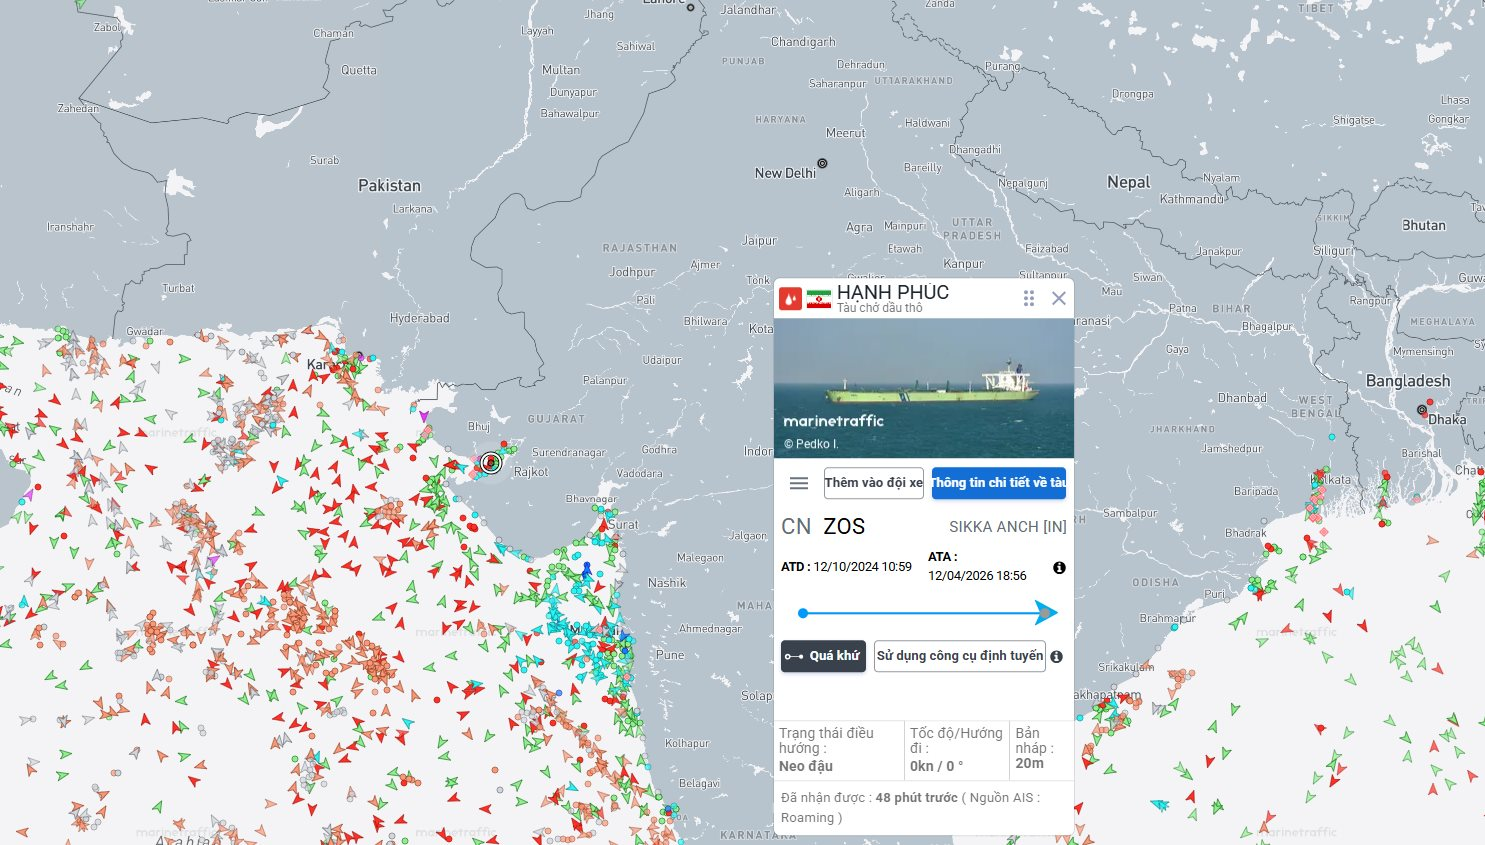Open Thông tin chi tiết về tàu

tap(998, 483)
